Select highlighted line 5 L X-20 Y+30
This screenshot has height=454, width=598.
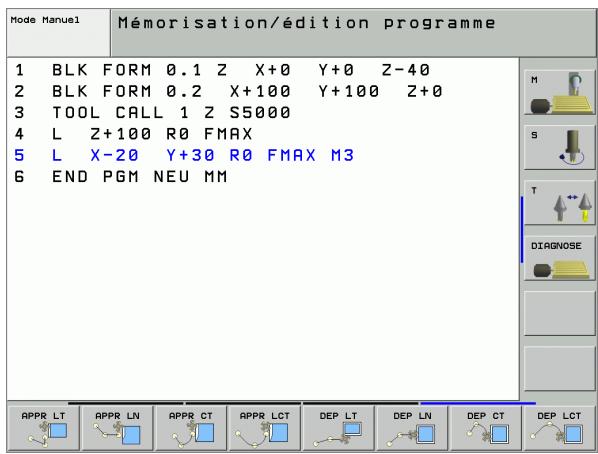click(x=184, y=156)
